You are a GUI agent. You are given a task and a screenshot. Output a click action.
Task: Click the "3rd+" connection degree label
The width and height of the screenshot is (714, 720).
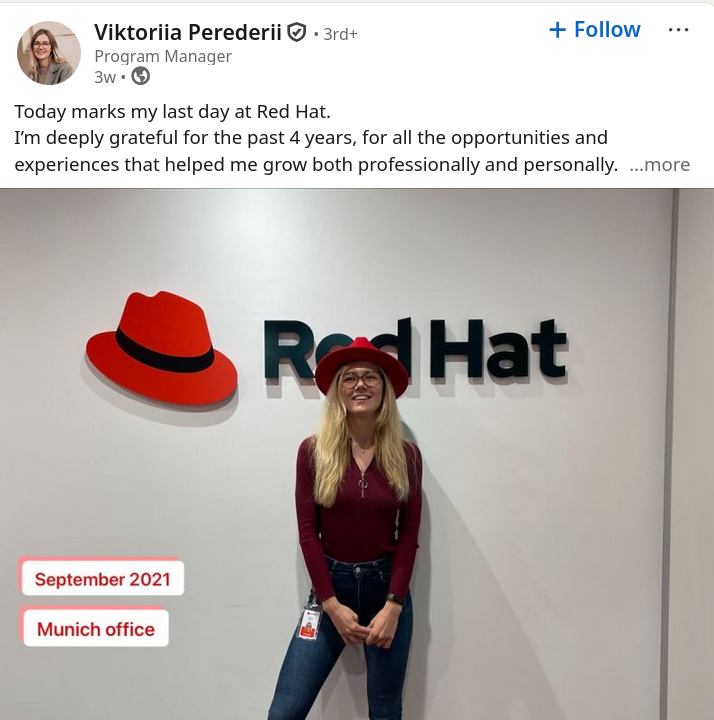(x=340, y=34)
